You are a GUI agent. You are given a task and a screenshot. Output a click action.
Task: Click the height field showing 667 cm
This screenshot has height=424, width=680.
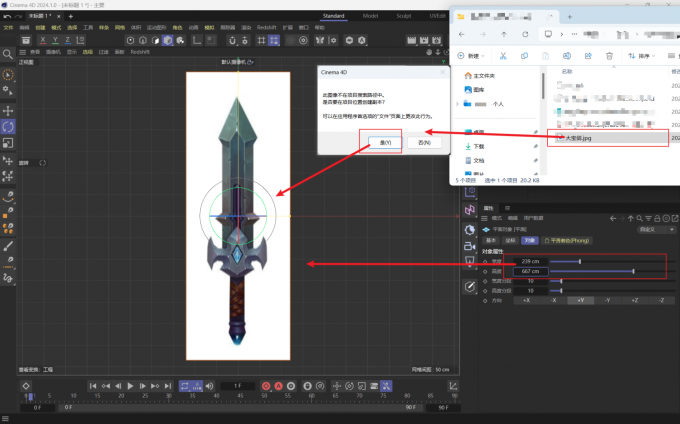pyautogui.click(x=530, y=271)
